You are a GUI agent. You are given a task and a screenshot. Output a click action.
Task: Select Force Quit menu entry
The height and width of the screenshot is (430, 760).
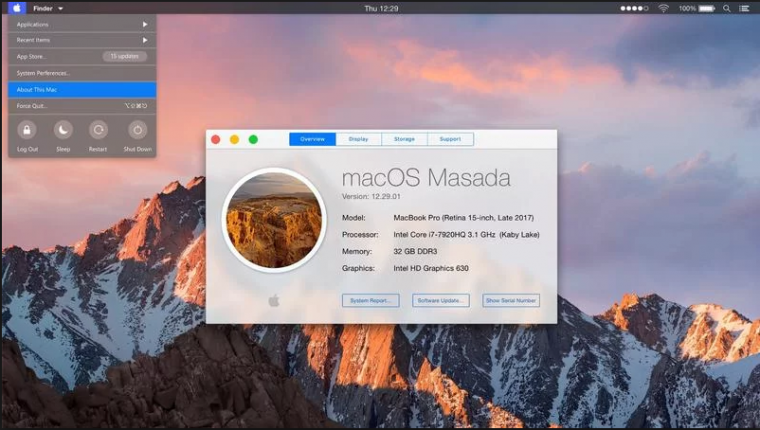click(x=81, y=105)
